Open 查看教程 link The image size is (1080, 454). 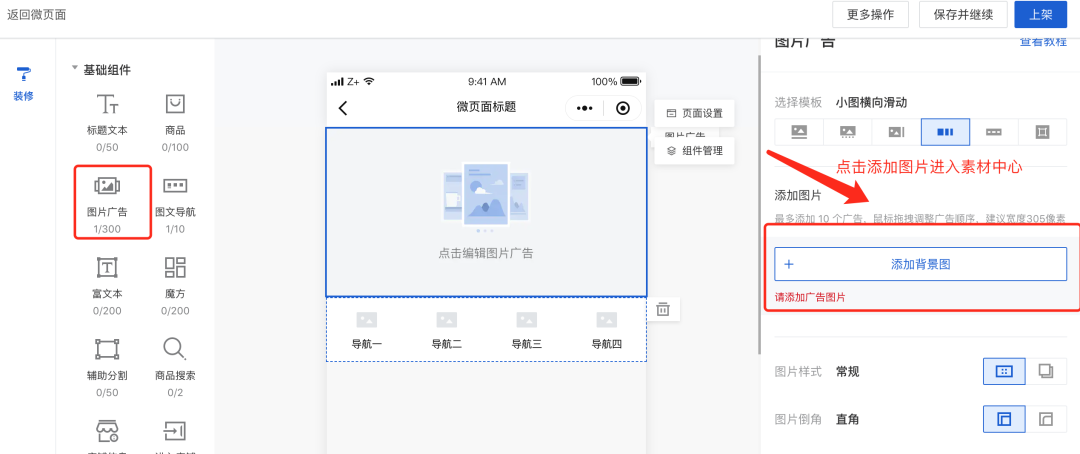pyautogui.click(x=1043, y=41)
